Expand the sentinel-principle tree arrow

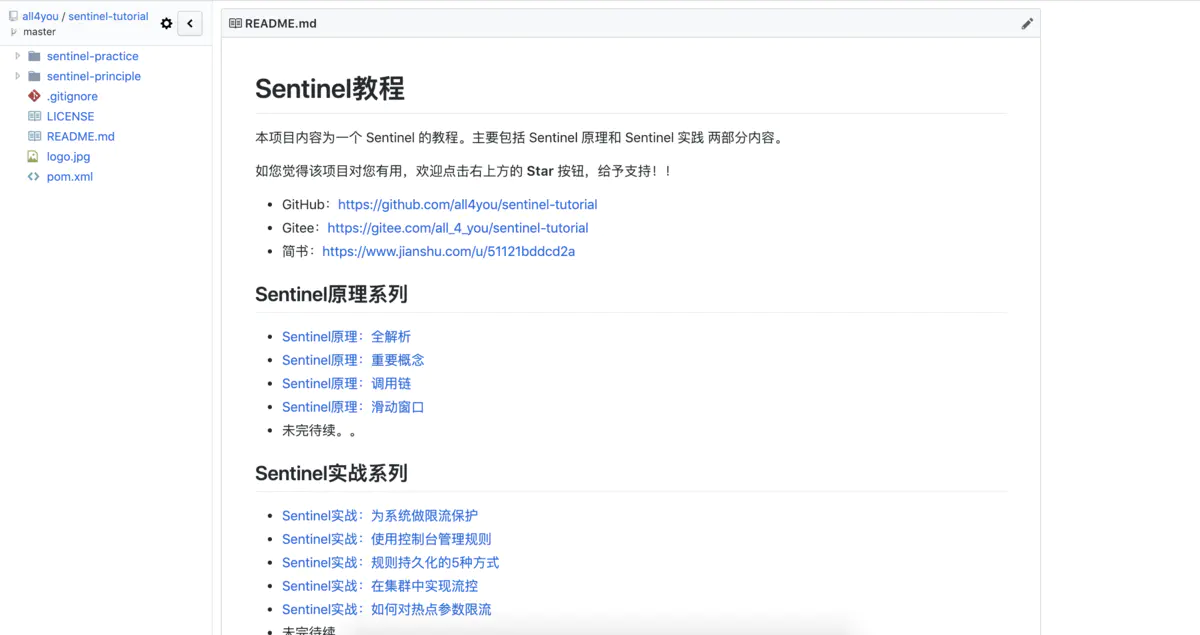pyautogui.click(x=17, y=76)
